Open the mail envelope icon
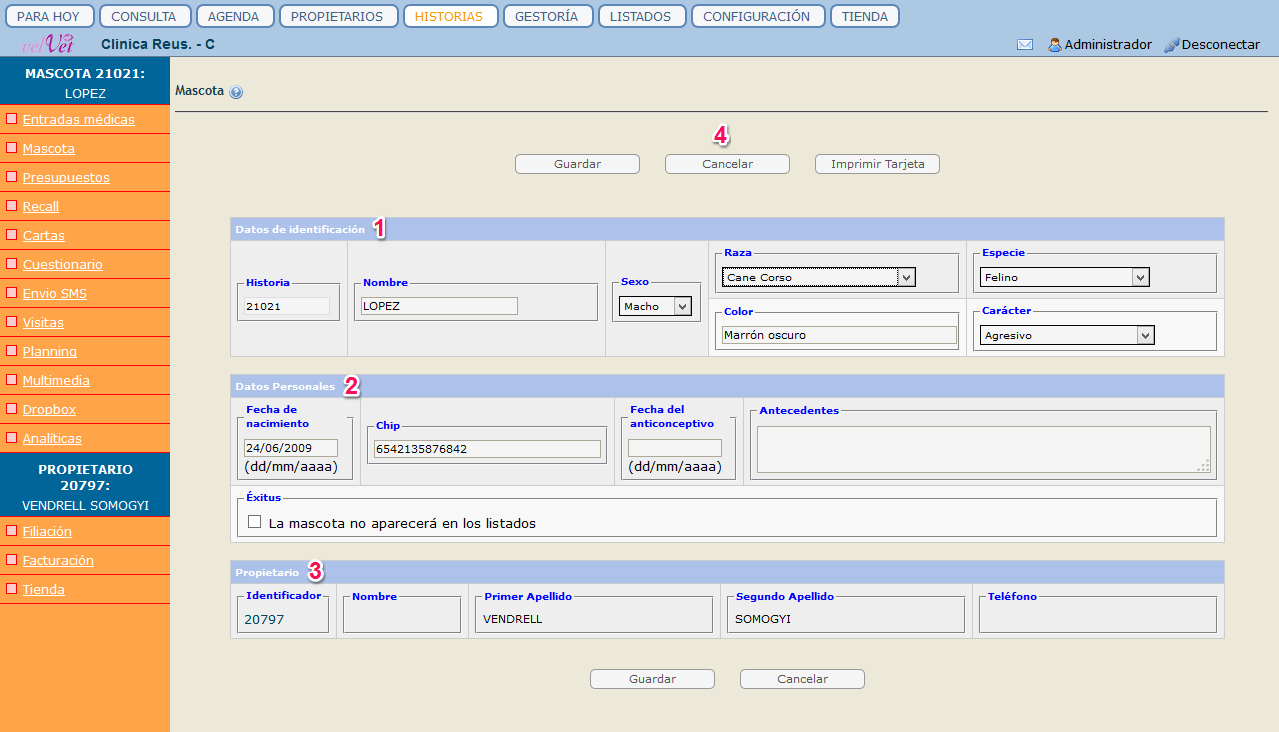 (x=1025, y=45)
